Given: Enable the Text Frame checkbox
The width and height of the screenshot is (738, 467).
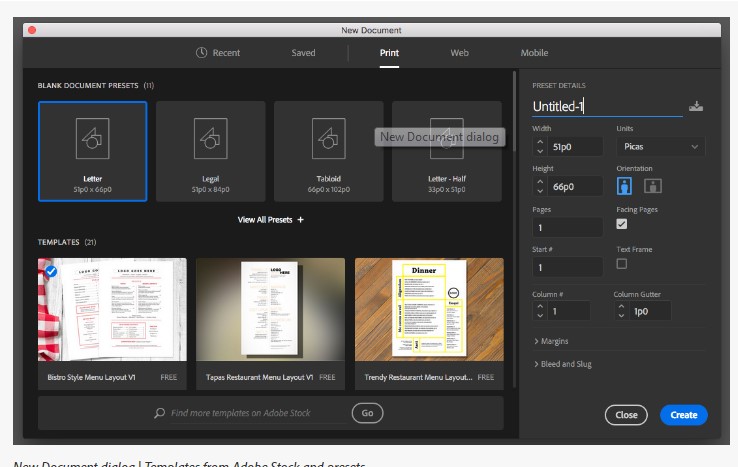Looking at the screenshot, I should click(622, 264).
